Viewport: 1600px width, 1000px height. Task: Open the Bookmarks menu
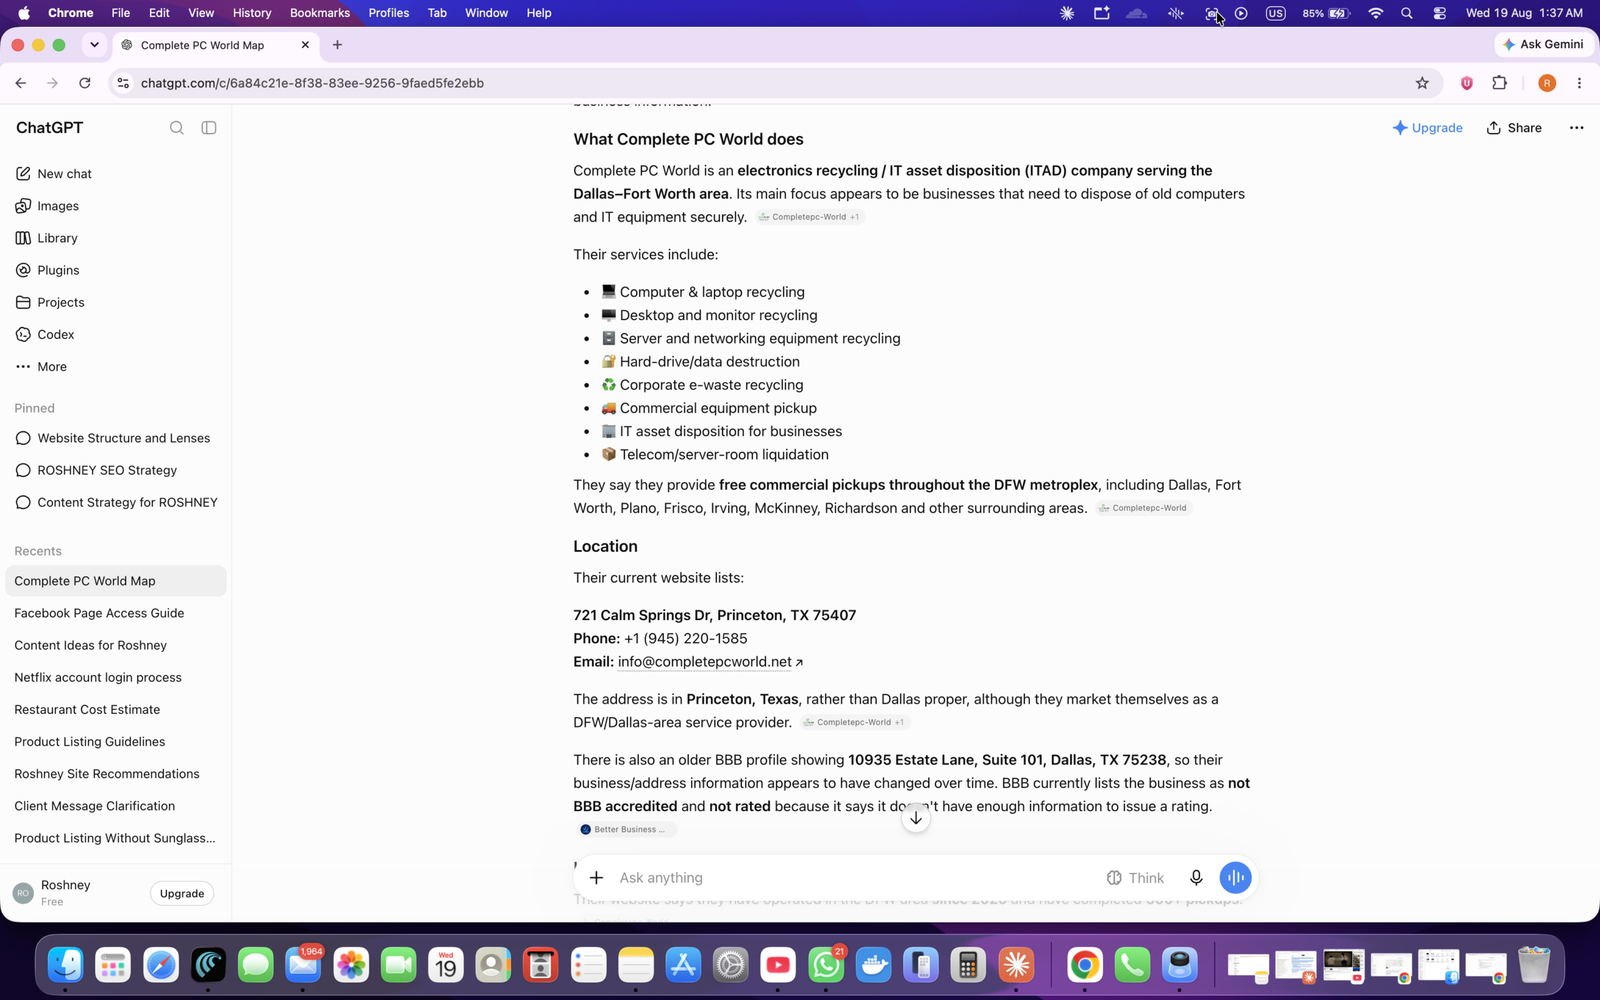(319, 13)
